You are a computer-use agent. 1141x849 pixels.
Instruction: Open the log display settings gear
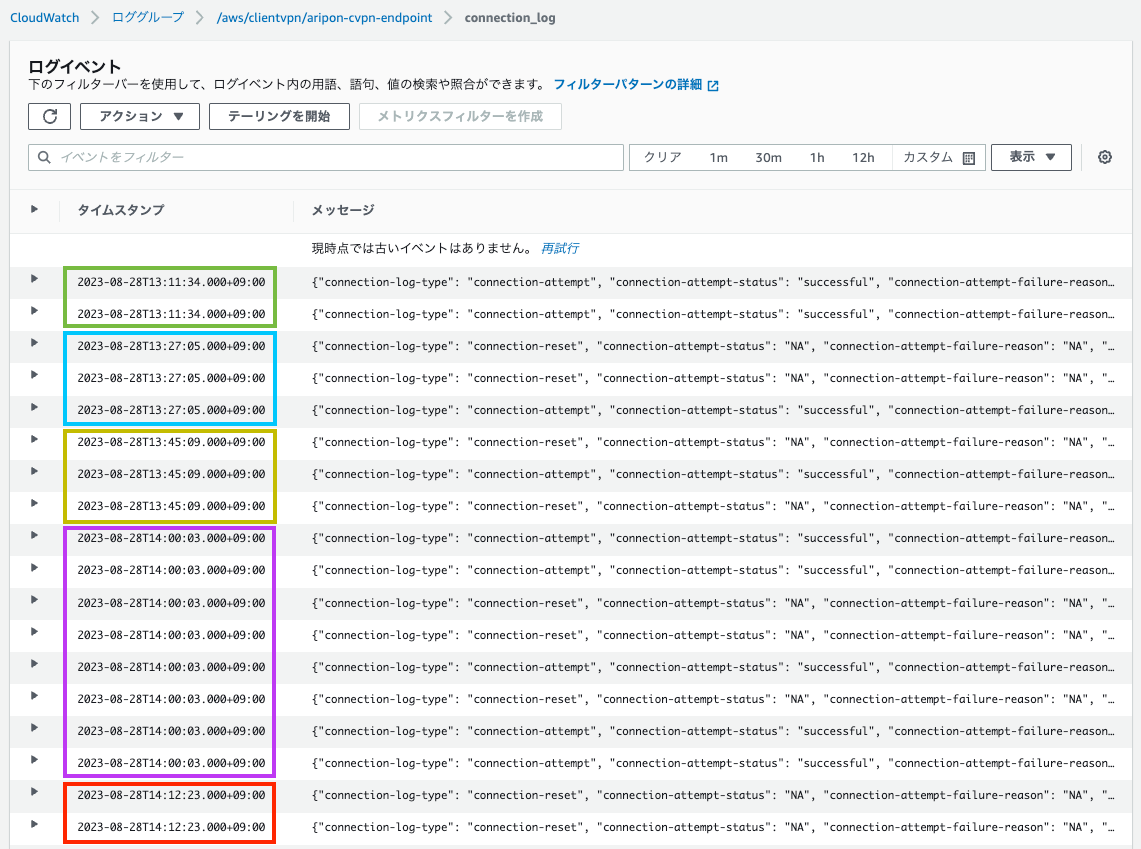pyautogui.click(x=1104, y=157)
